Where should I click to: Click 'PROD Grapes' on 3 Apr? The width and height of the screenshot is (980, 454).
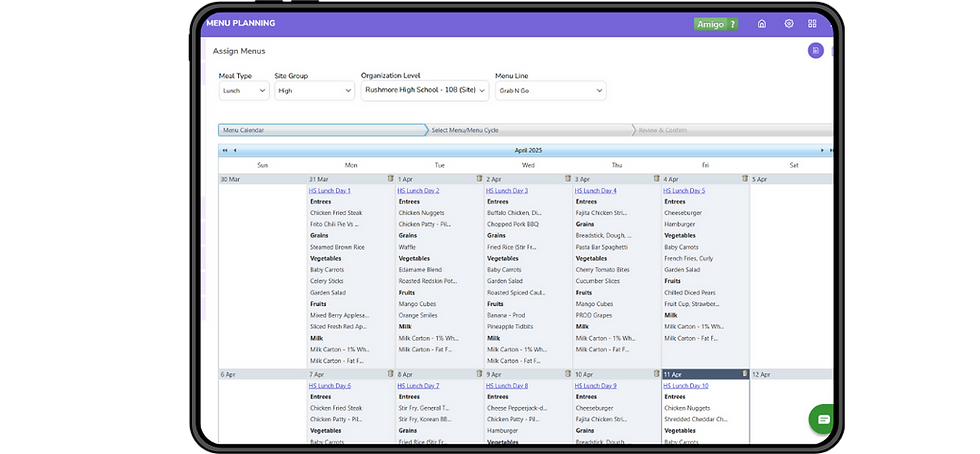point(594,315)
